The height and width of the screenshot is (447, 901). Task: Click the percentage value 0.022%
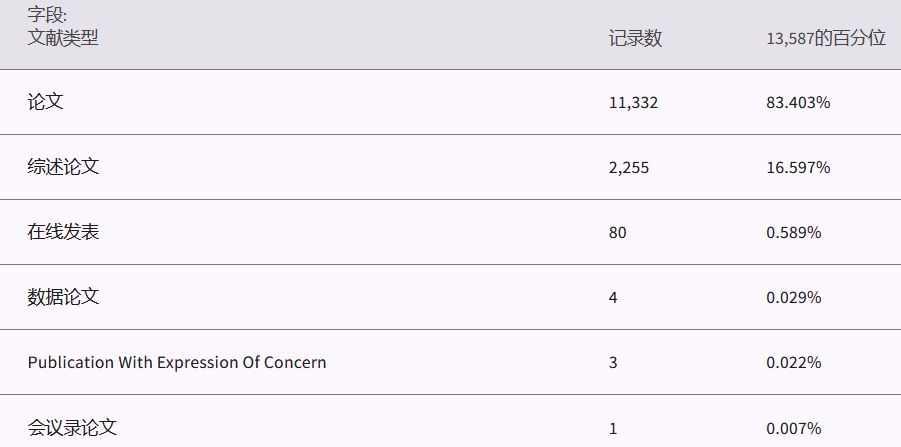(x=794, y=363)
